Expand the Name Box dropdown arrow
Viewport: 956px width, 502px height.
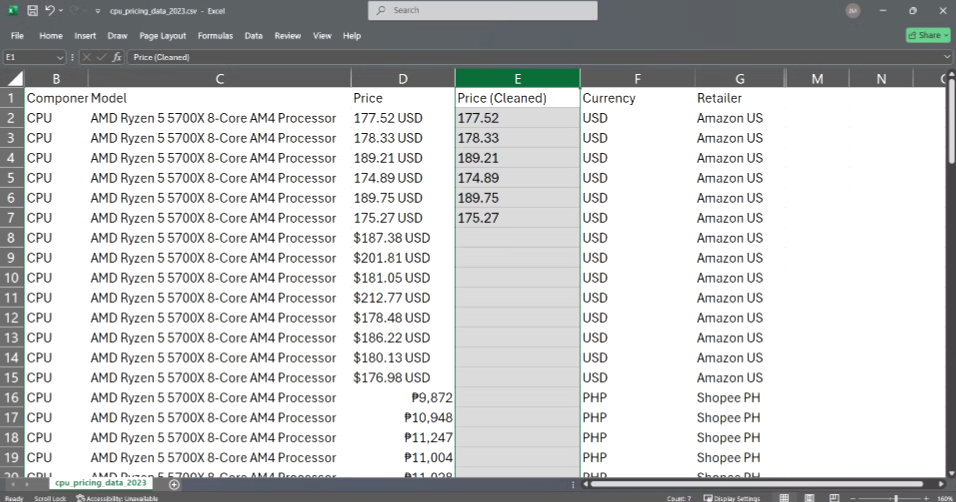60,57
